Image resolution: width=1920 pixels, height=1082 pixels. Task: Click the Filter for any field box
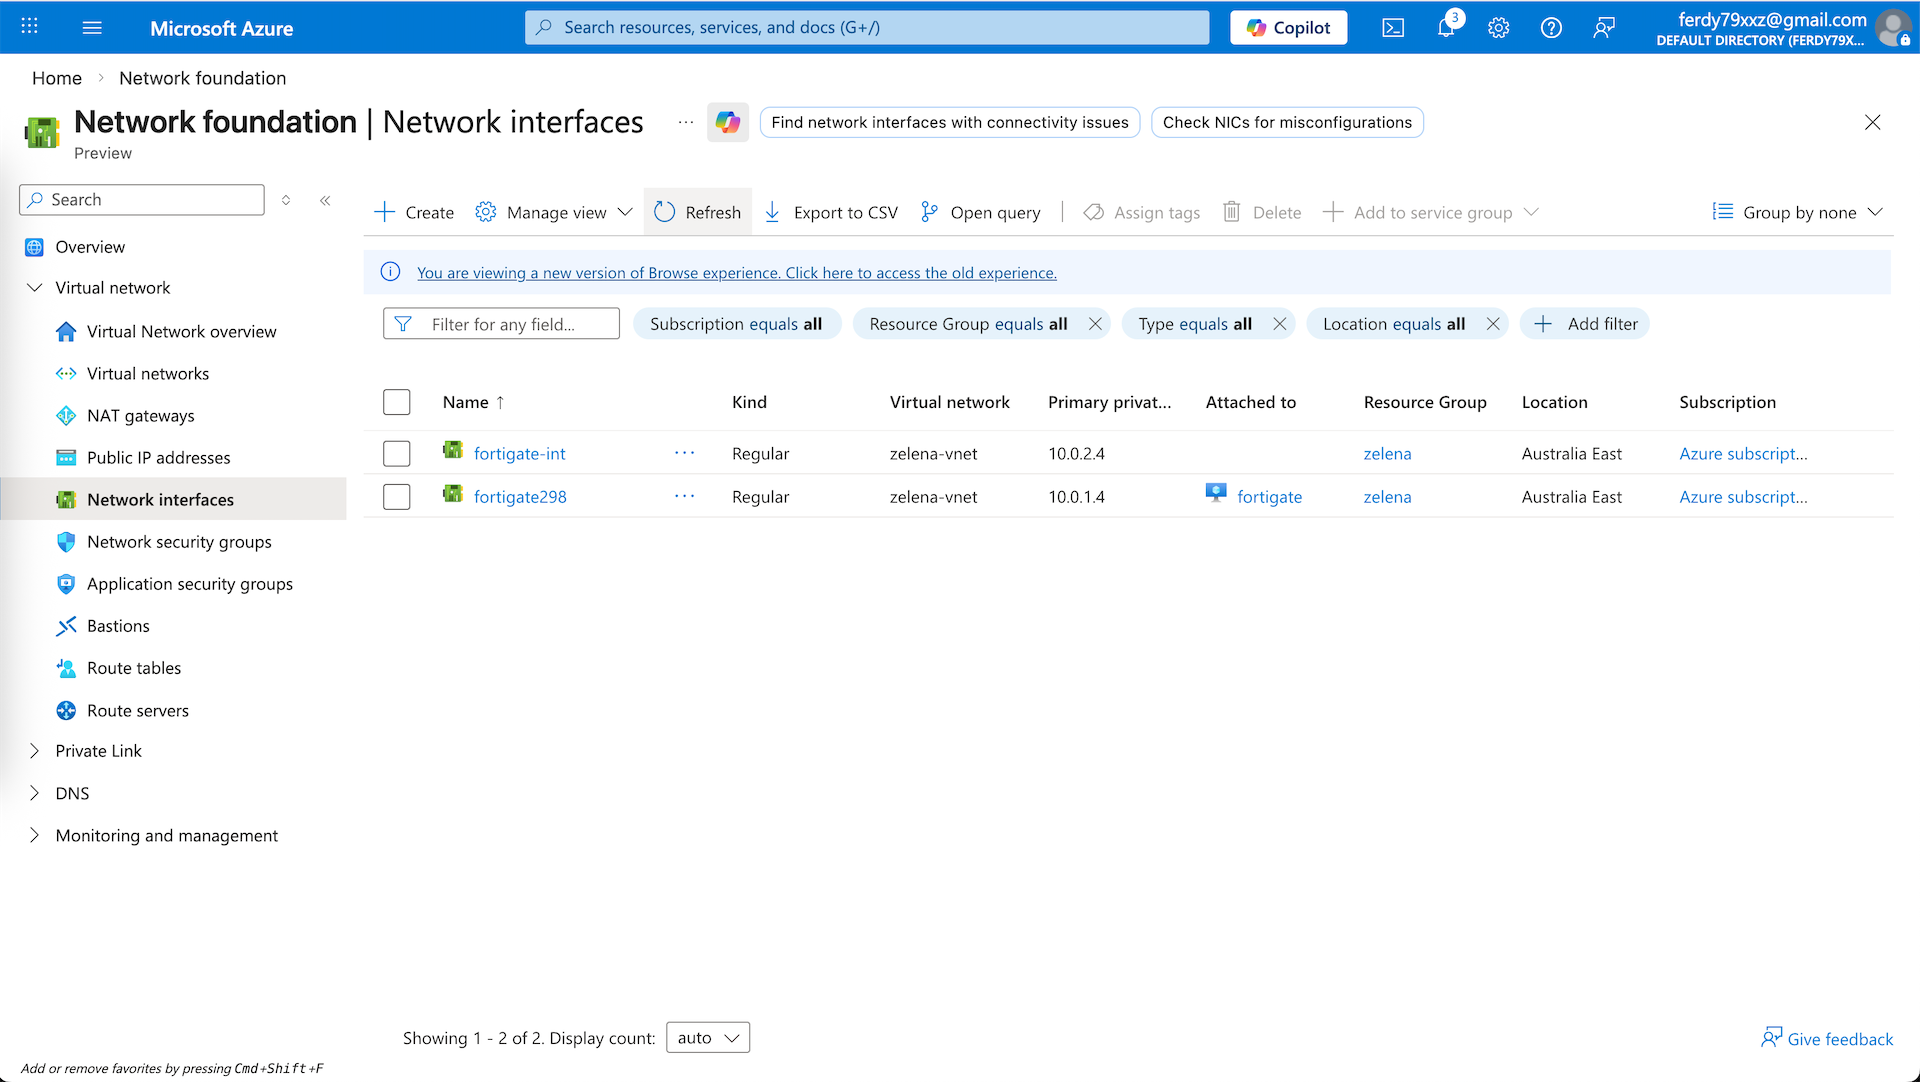tap(502, 324)
